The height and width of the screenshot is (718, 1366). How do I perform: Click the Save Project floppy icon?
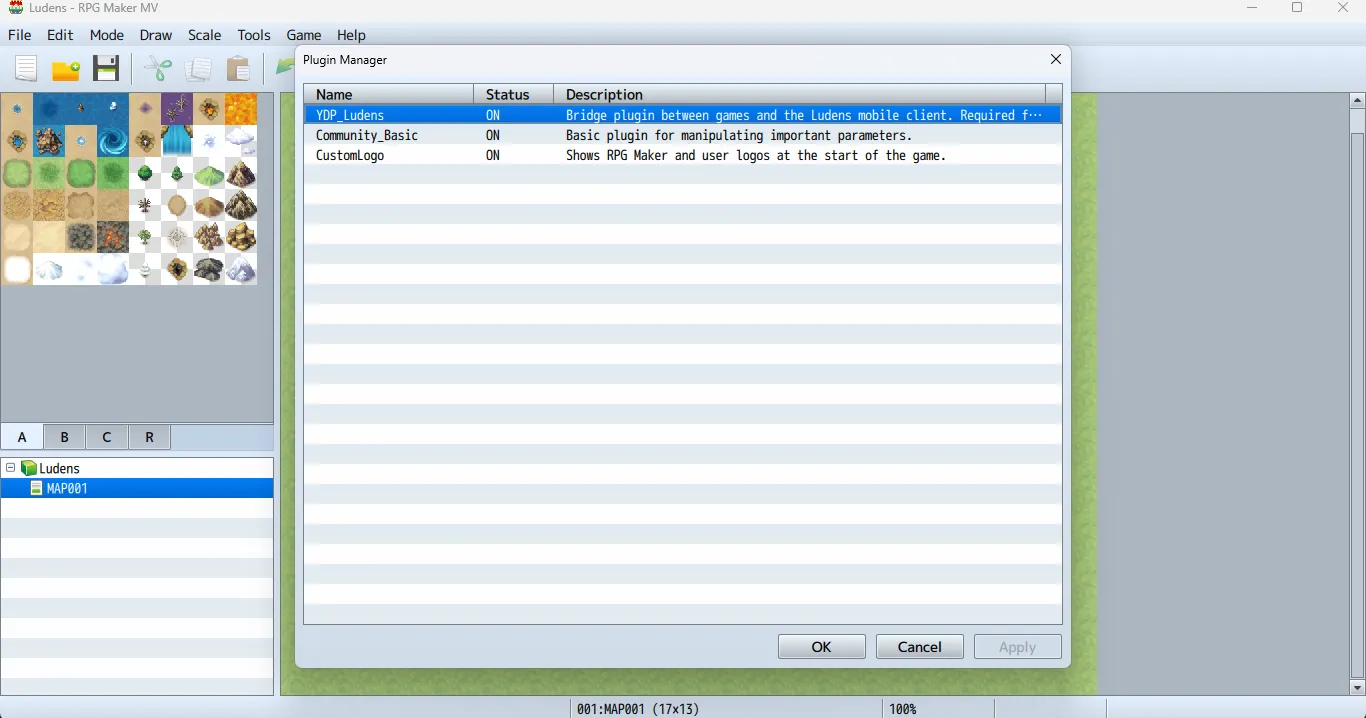[106, 69]
